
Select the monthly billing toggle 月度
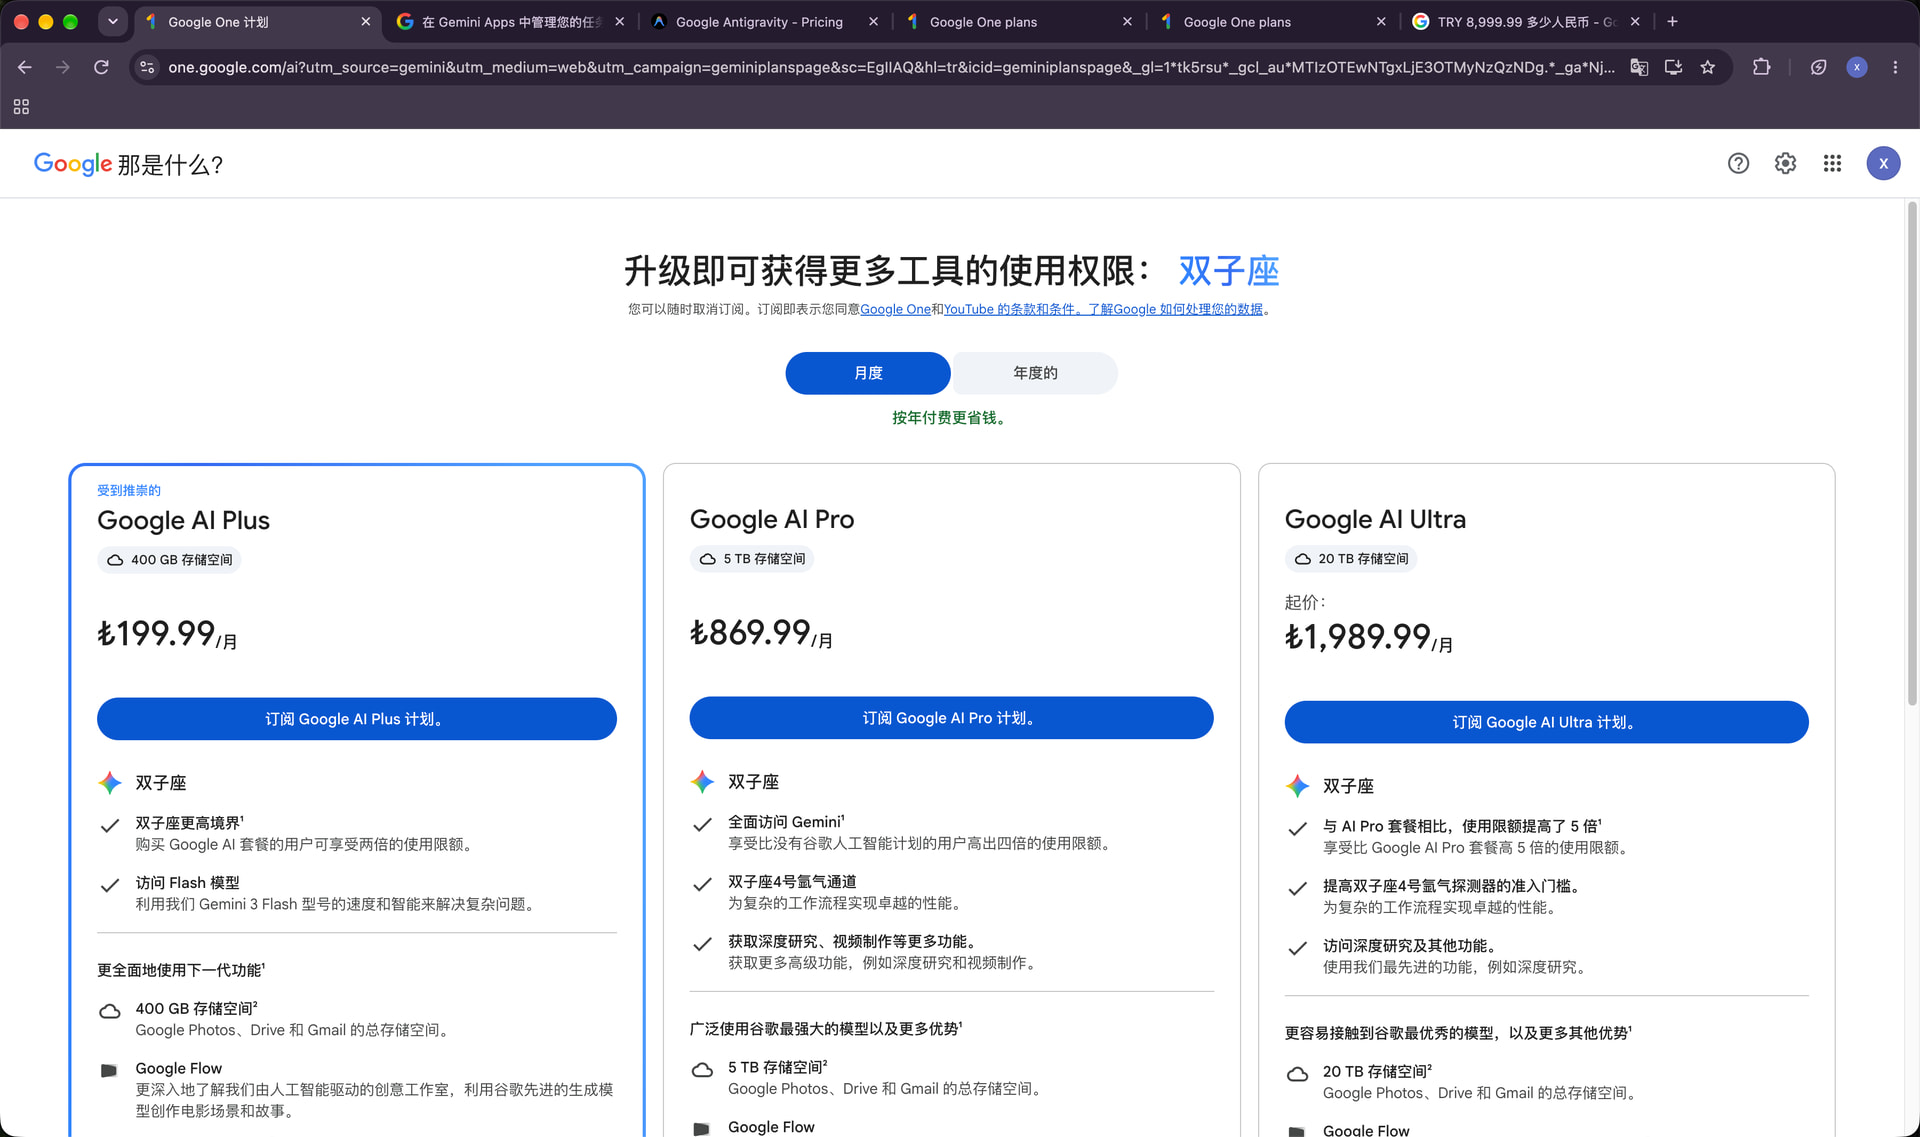click(868, 373)
